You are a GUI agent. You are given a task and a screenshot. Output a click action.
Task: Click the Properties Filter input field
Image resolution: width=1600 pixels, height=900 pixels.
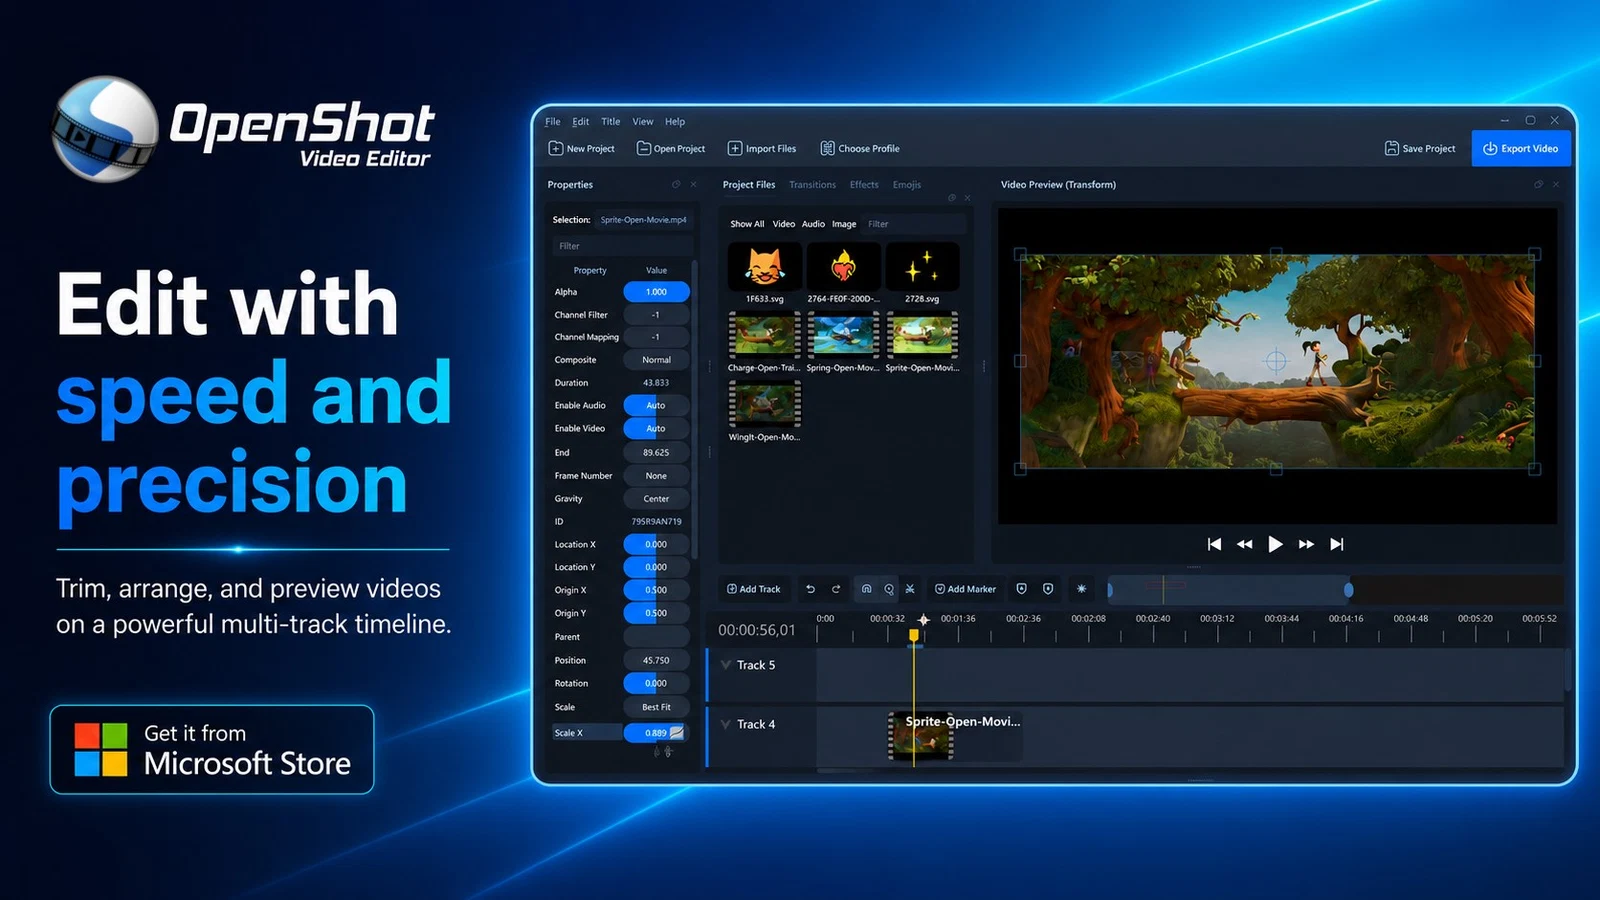(622, 246)
